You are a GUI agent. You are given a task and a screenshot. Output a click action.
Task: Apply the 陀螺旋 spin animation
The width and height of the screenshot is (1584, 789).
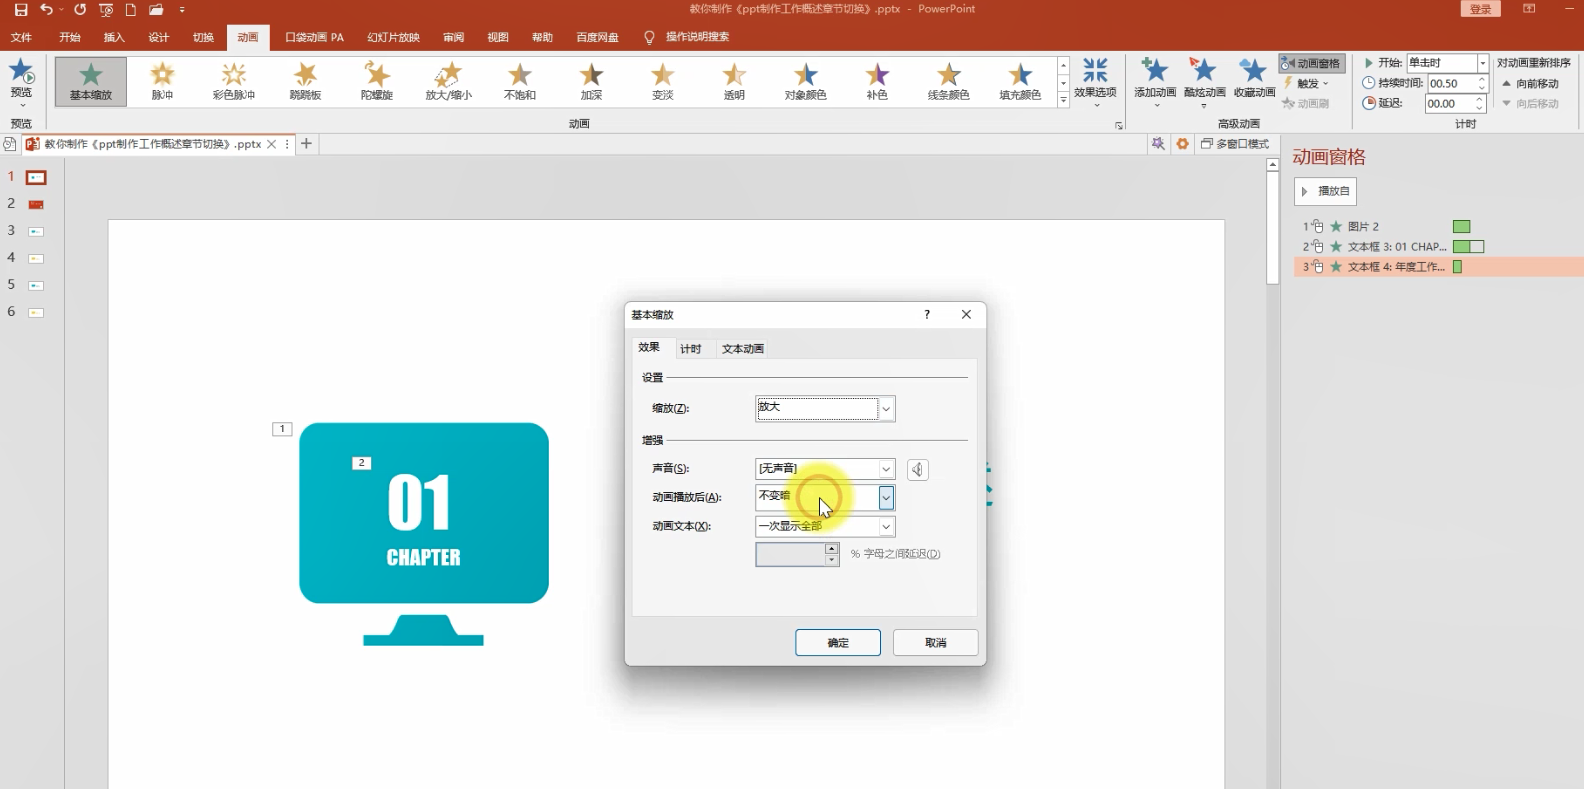pos(377,81)
